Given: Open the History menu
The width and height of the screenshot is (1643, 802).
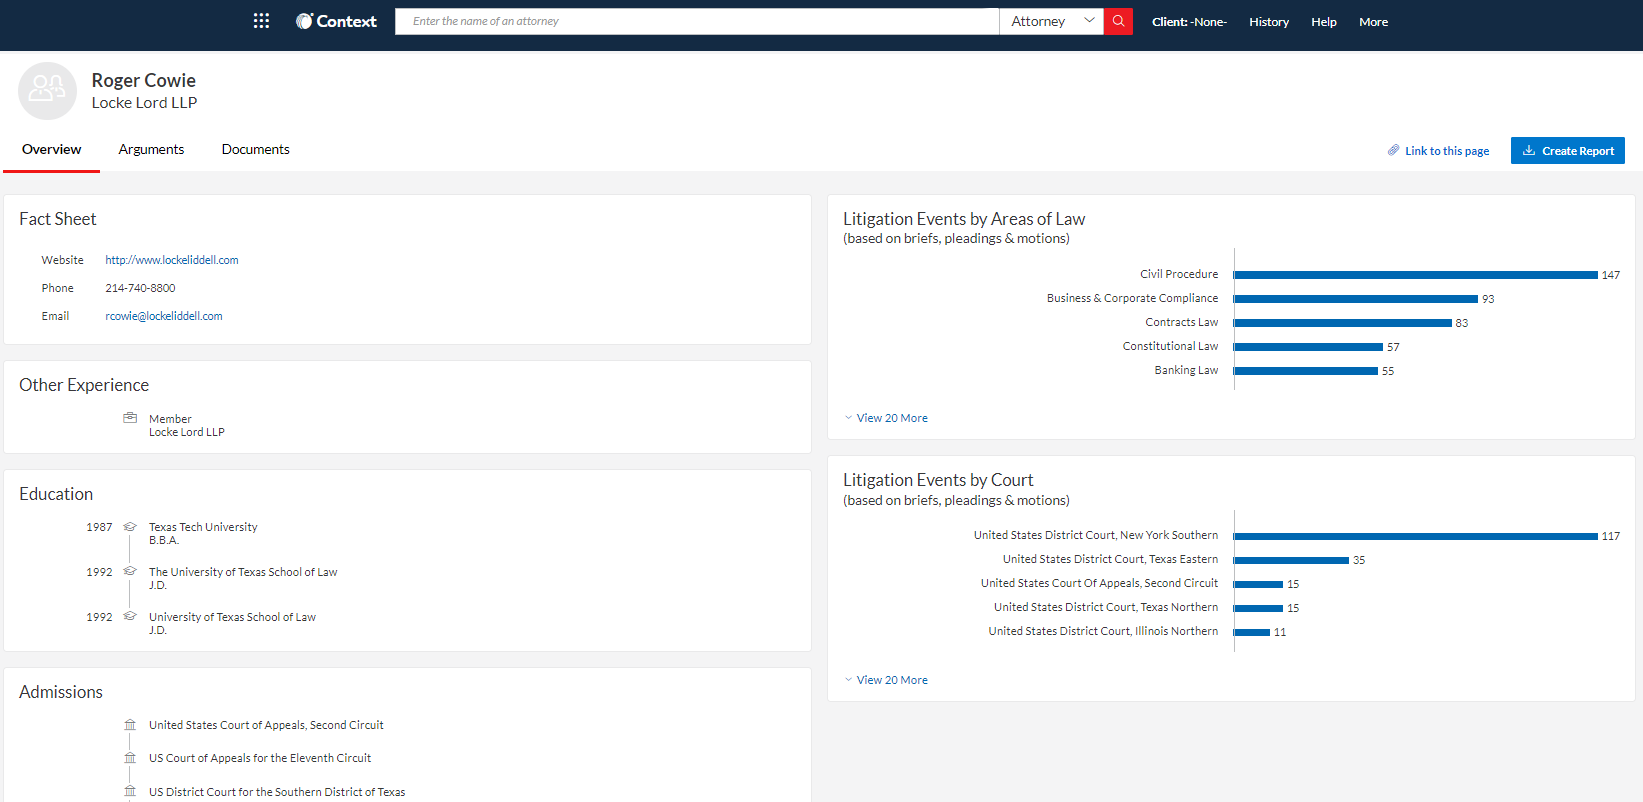Looking at the screenshot, I should pos(1269,22).
